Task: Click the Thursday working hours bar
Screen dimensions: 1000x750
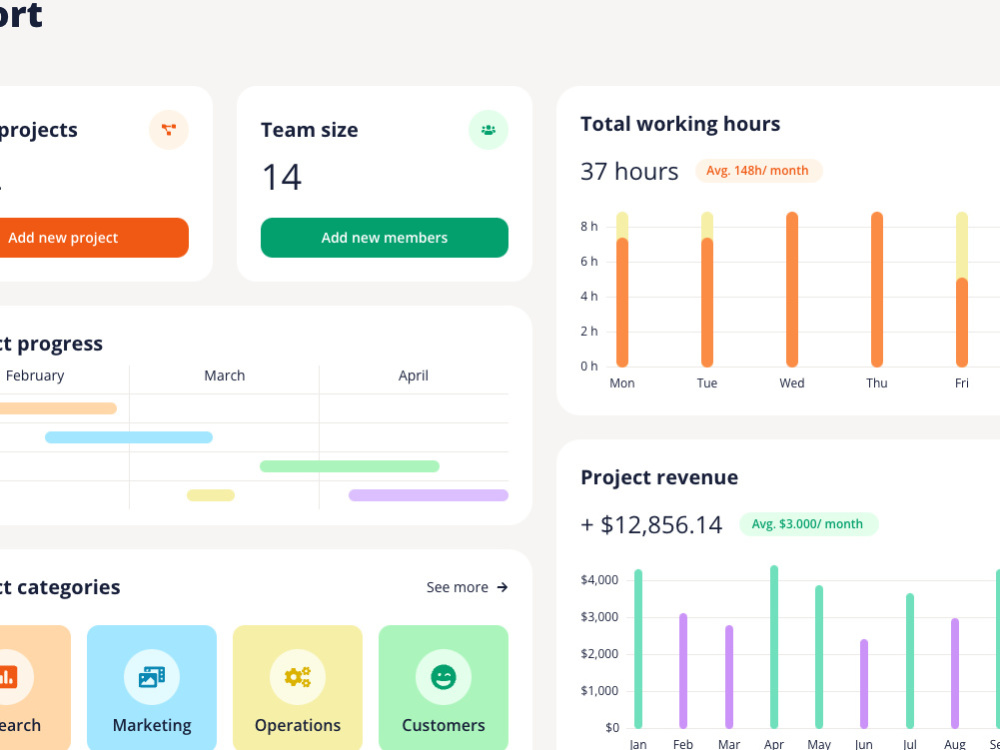Action: (877, 290)
